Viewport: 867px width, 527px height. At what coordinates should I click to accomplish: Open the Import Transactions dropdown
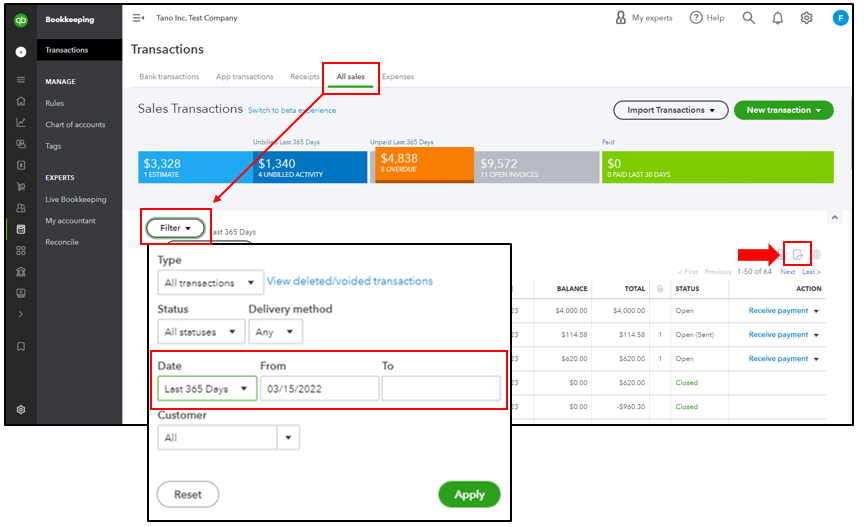tap(671, 110)
